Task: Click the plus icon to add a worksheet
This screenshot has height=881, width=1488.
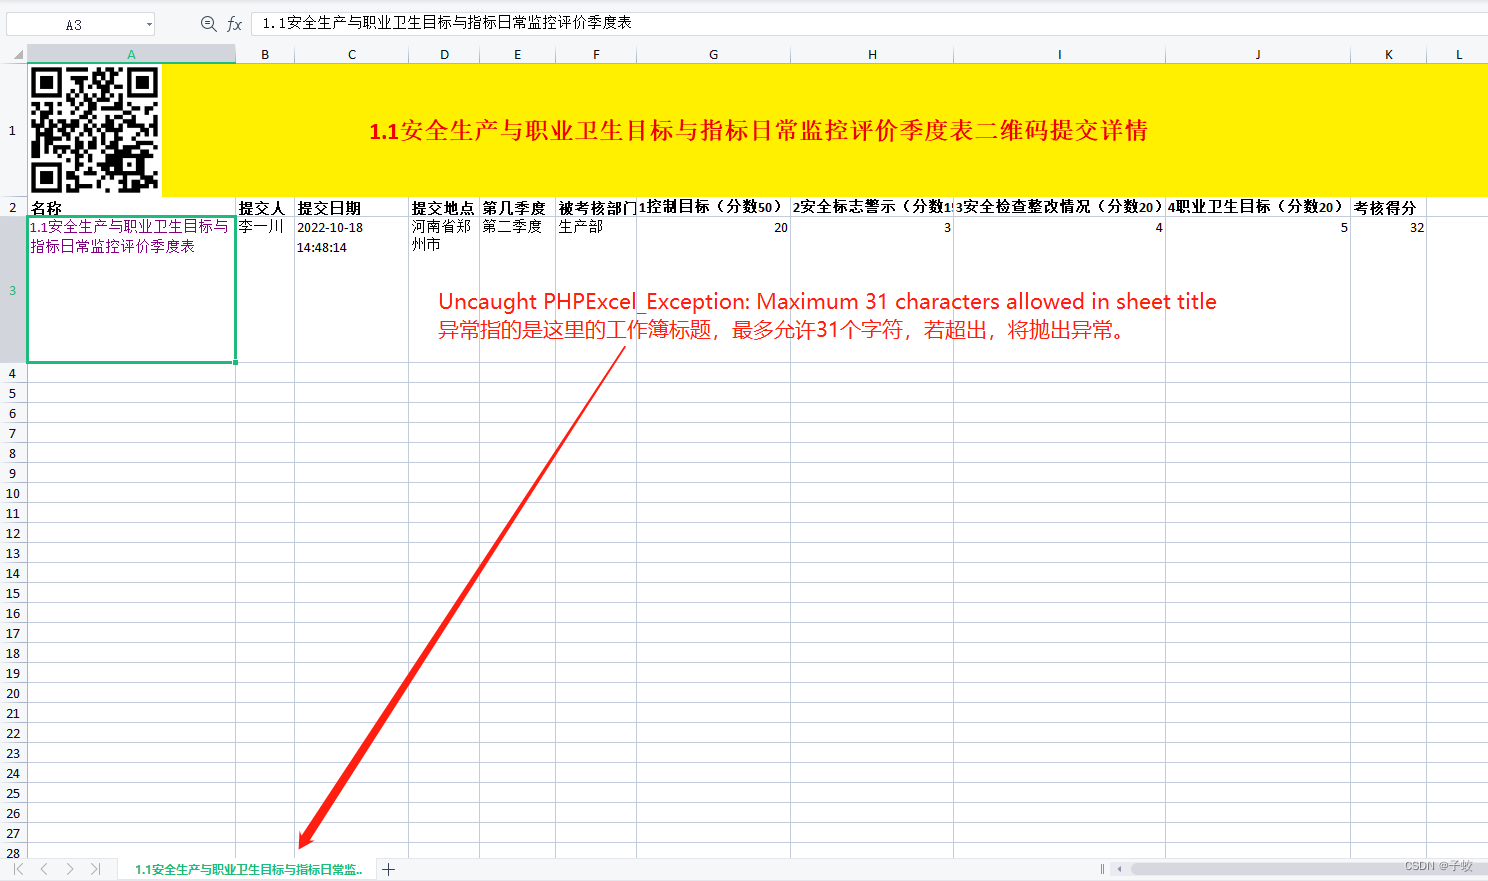Action: pyautogui.click(x=387, y=869)
